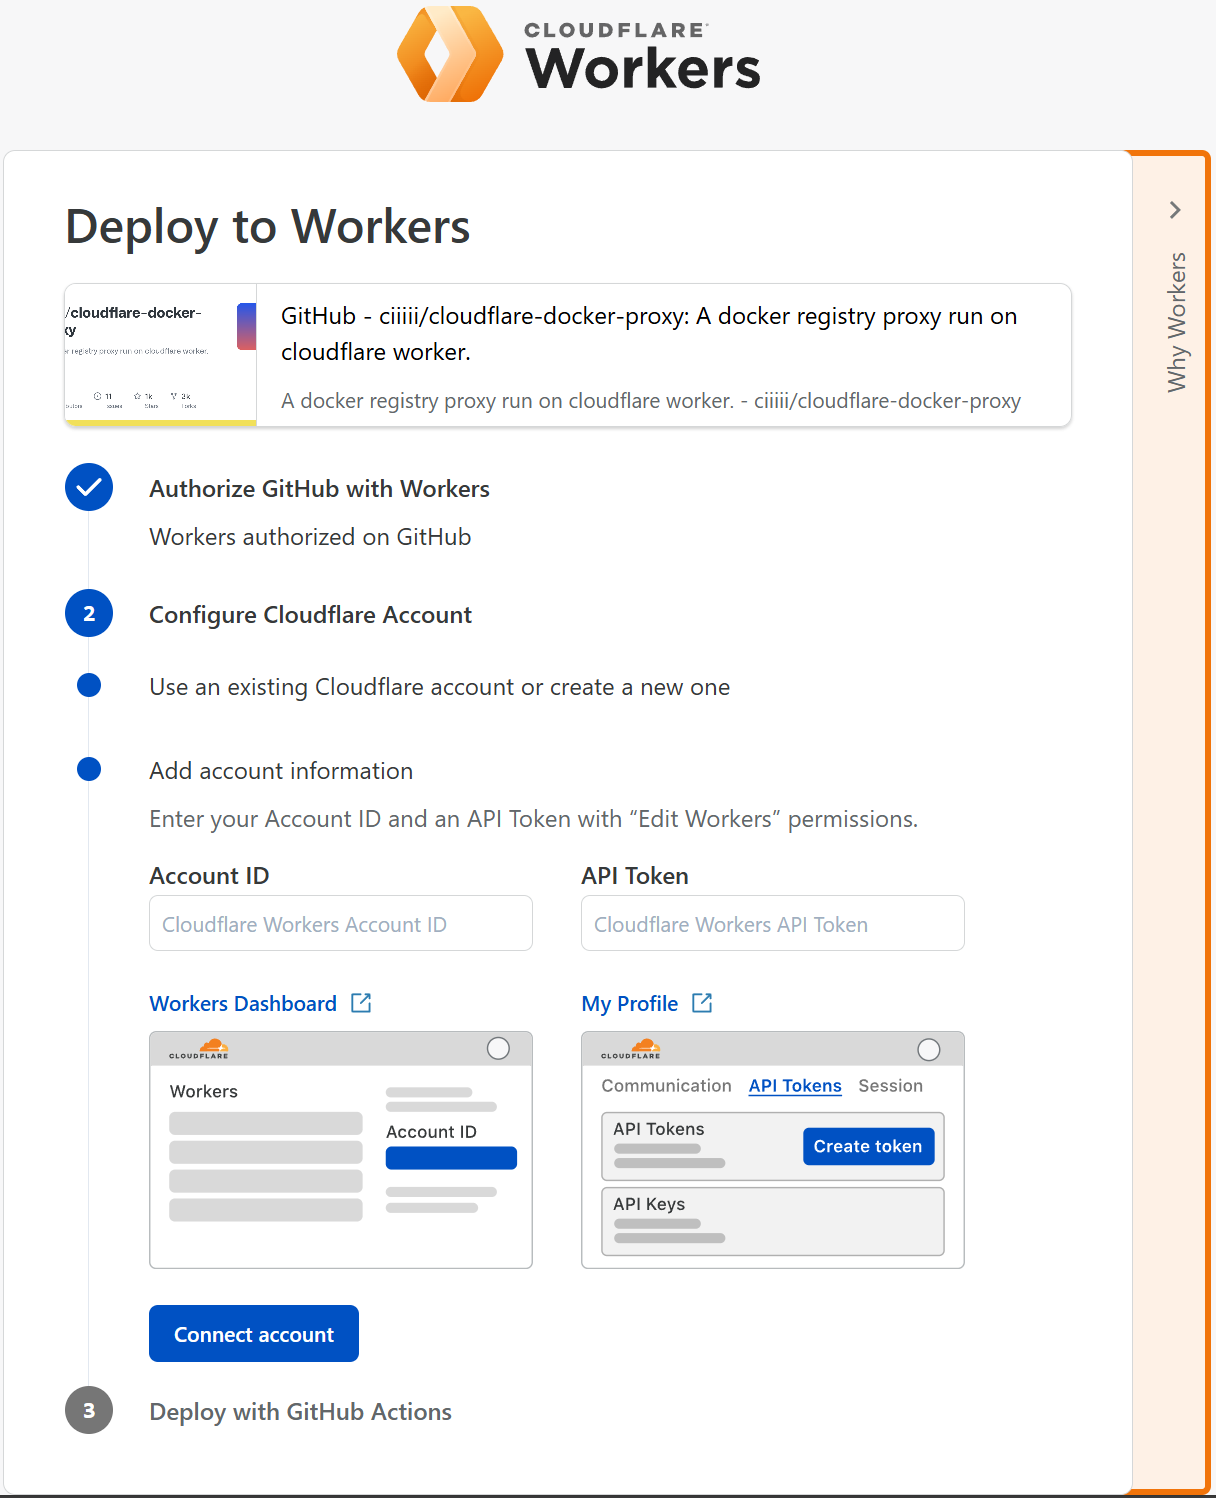1216x1498 pixels.
Task: Open the Why Workers vertical tab
Action: 1177,322
